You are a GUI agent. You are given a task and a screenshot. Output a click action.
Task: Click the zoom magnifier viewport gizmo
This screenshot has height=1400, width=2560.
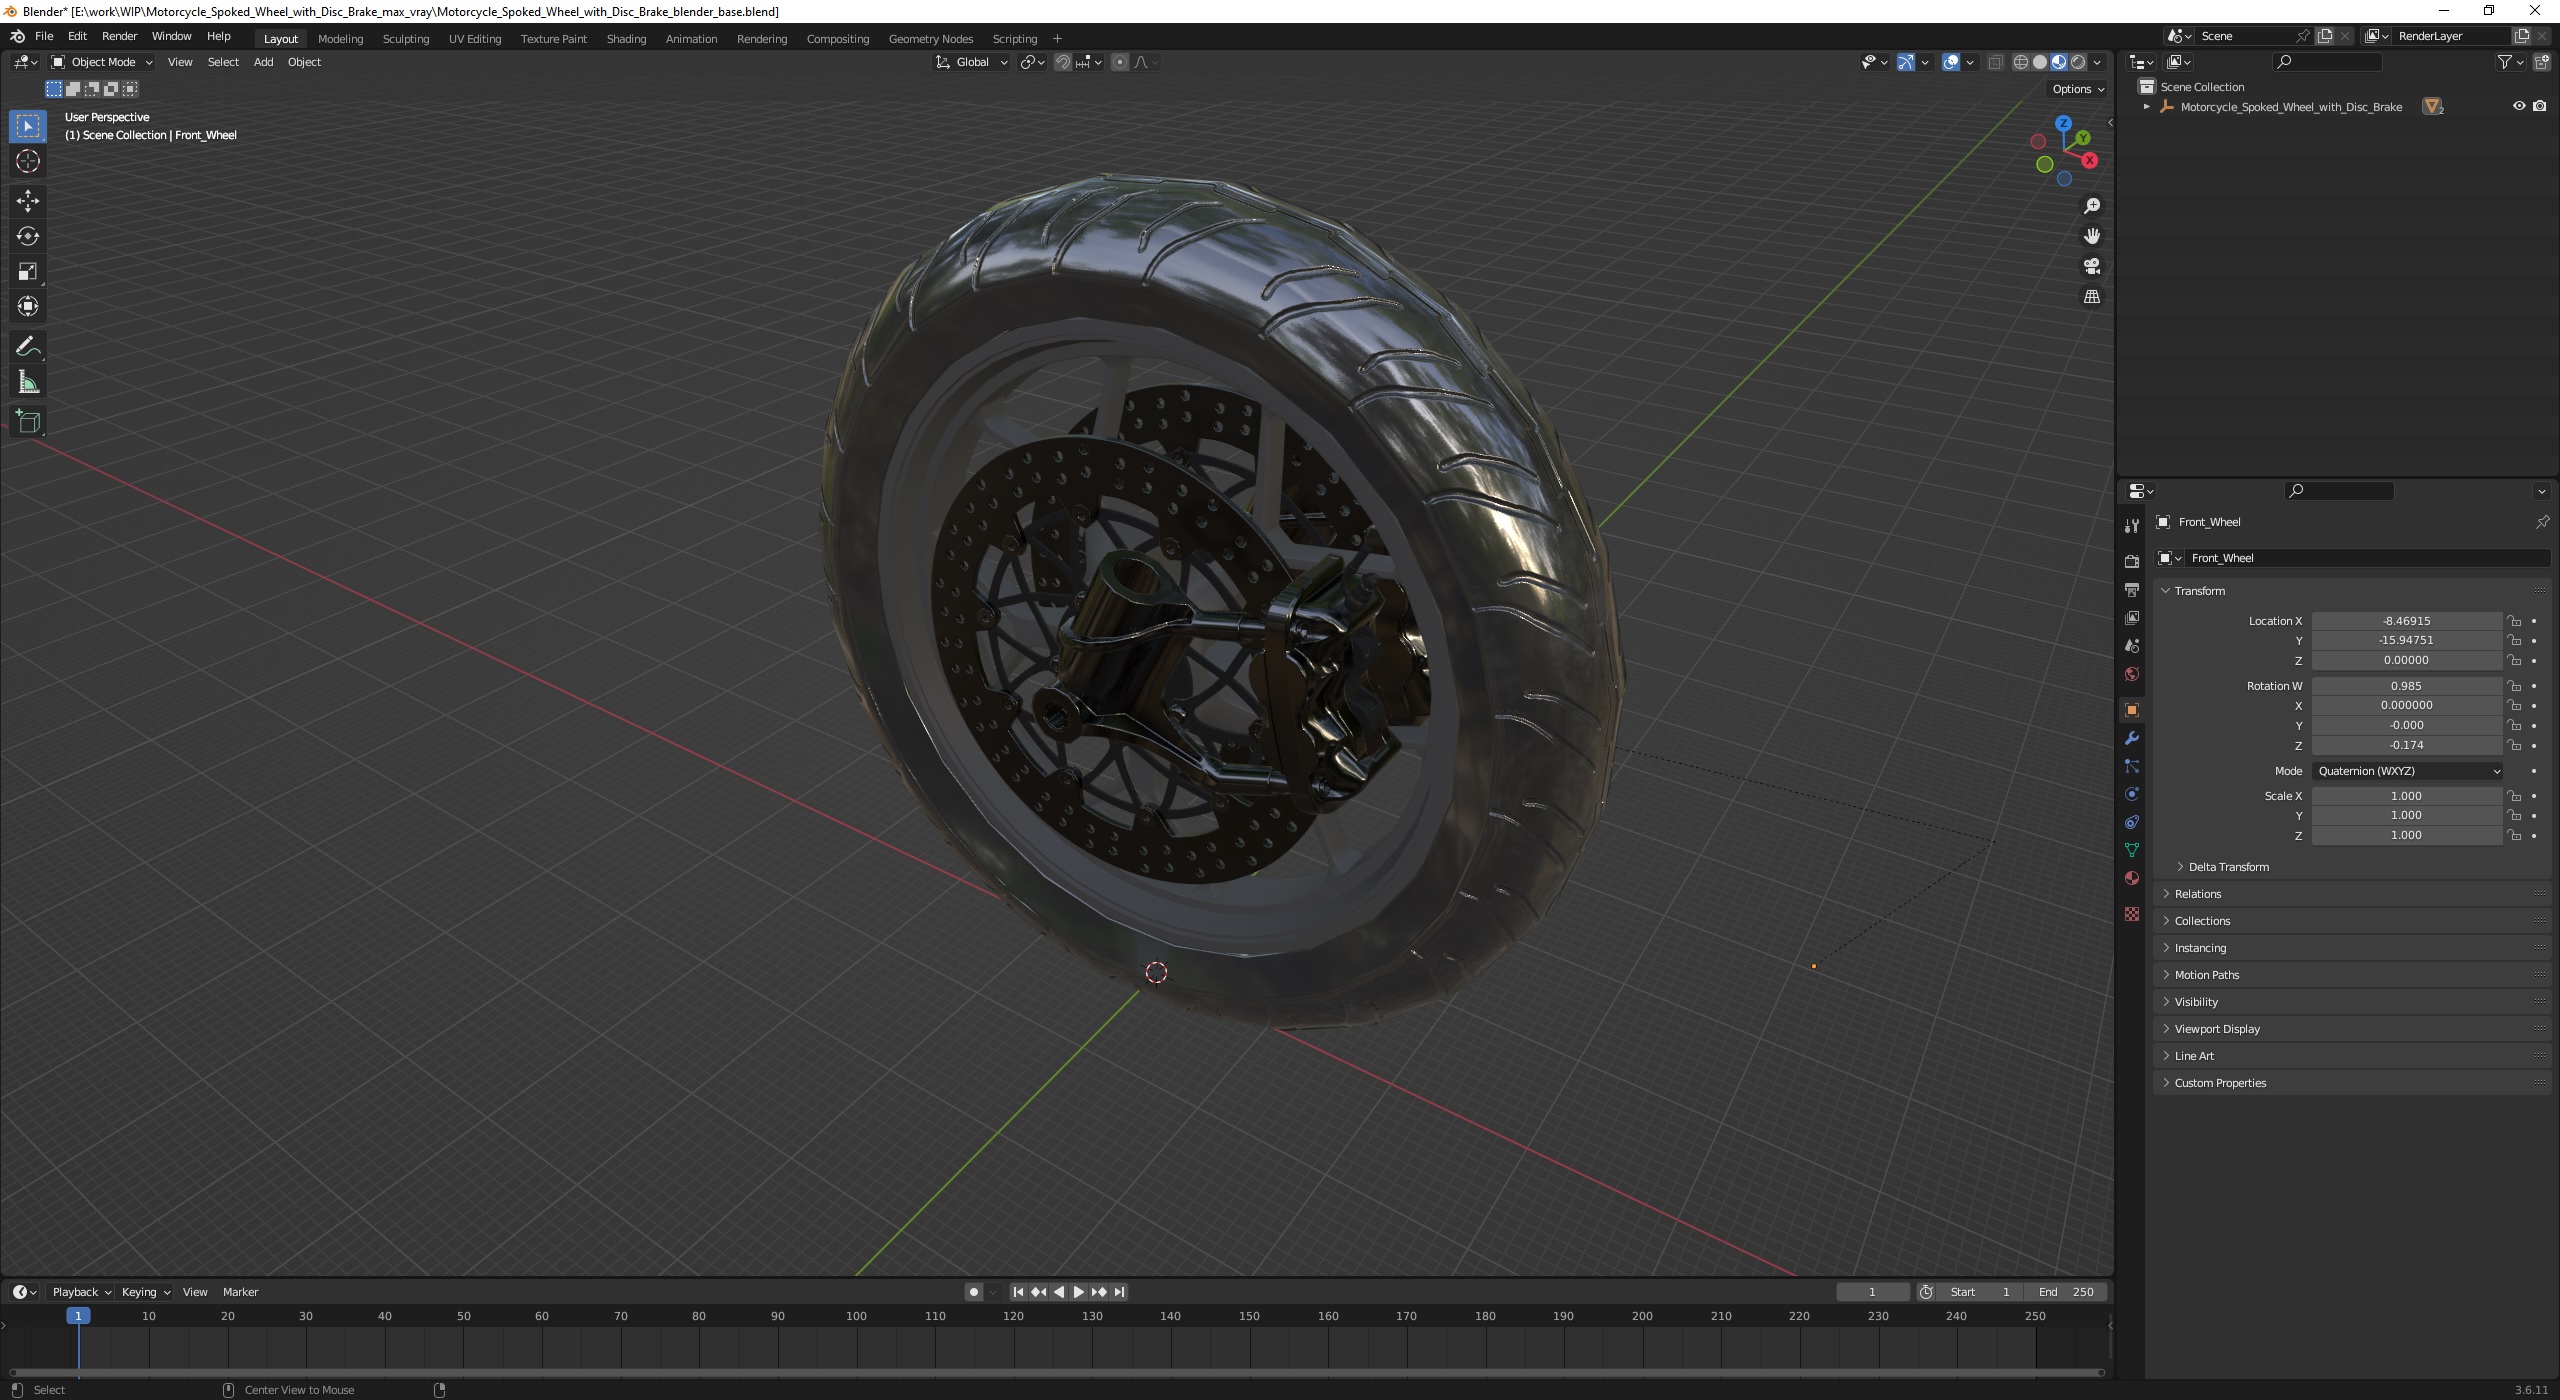pyautogui.click(x=2091, y=206)
